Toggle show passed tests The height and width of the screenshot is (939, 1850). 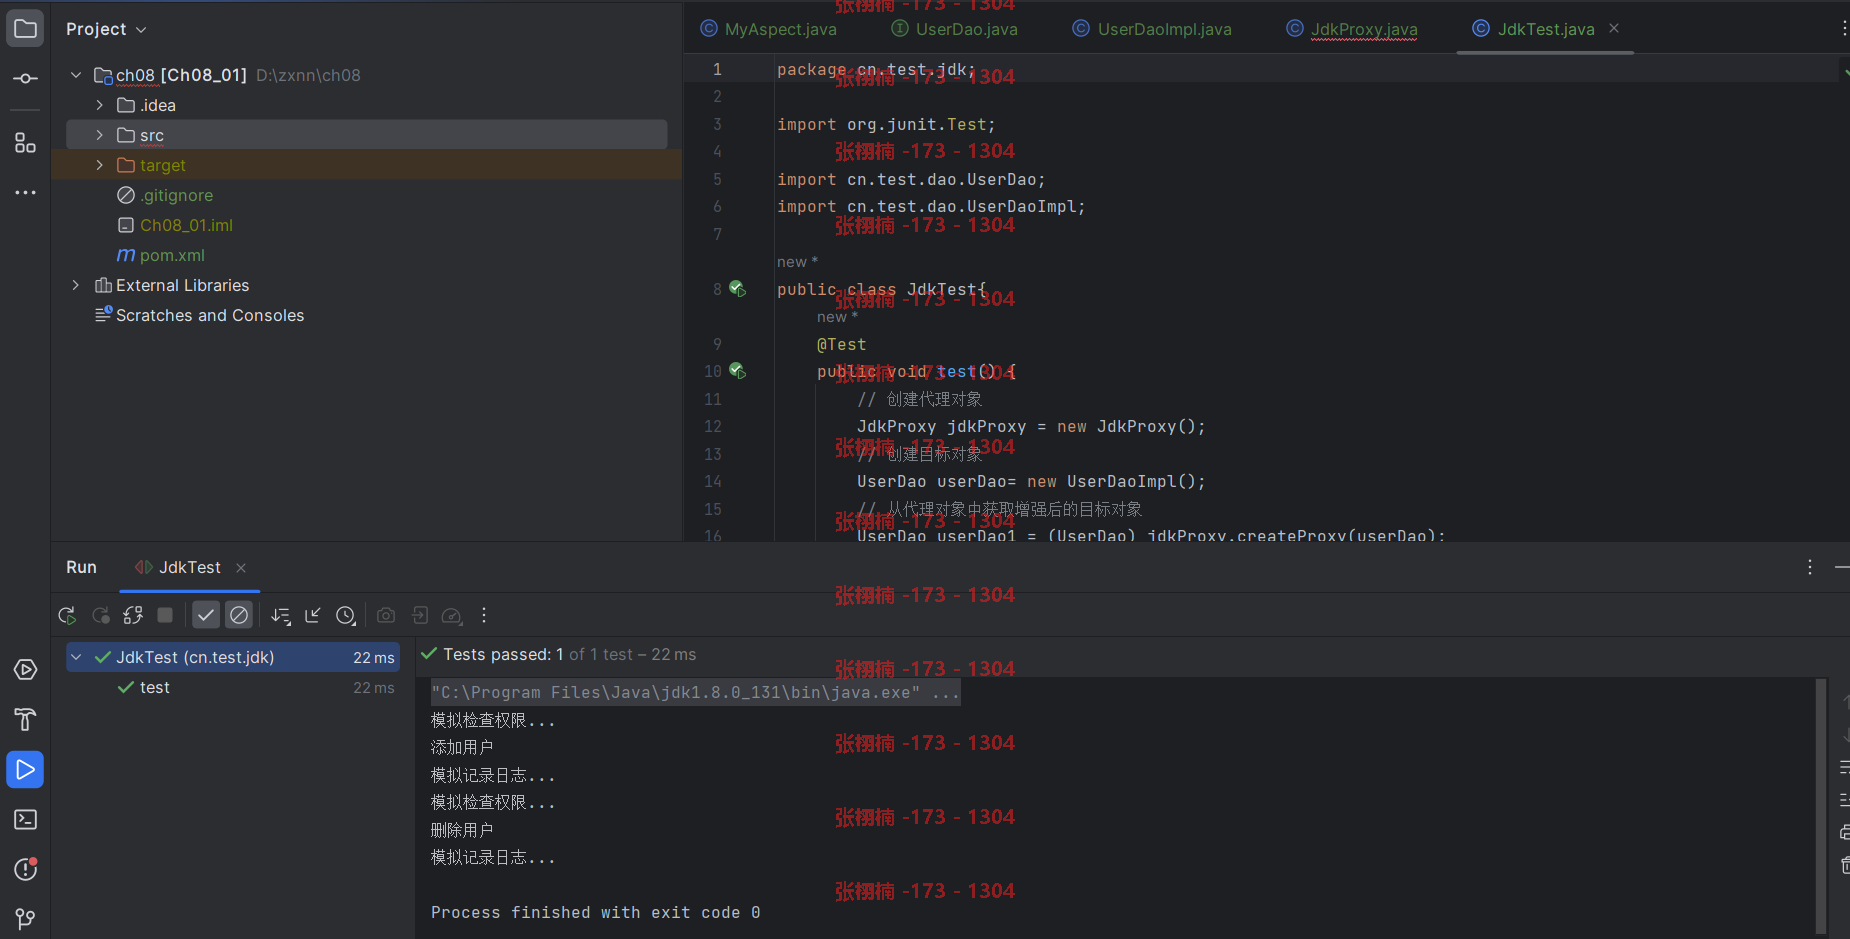[206, 615]
